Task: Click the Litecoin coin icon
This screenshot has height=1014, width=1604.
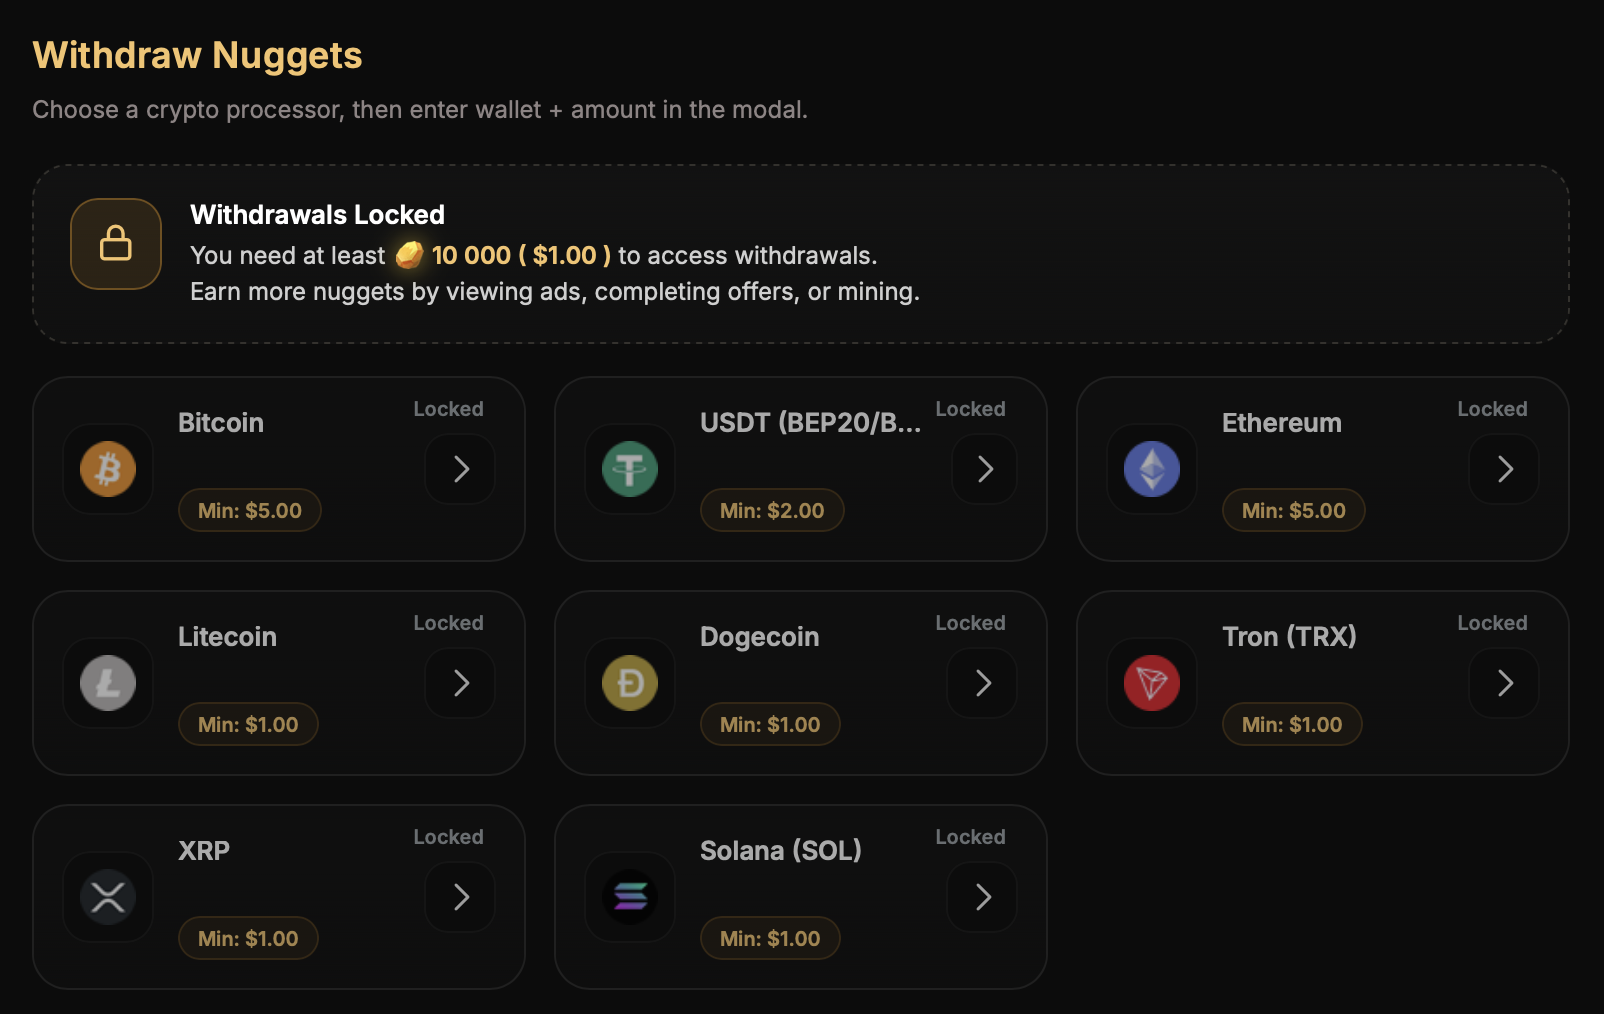Action: pos(108,683)
